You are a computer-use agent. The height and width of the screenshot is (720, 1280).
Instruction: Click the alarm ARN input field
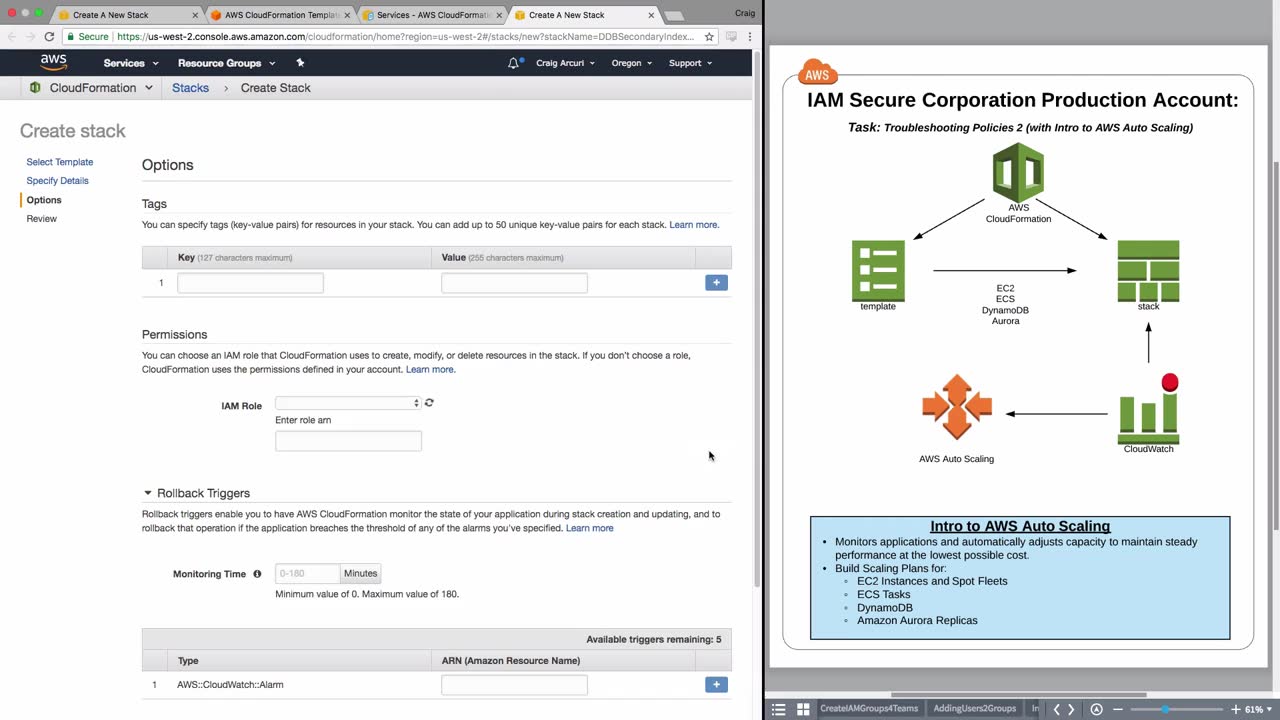[x=514, y=685]
